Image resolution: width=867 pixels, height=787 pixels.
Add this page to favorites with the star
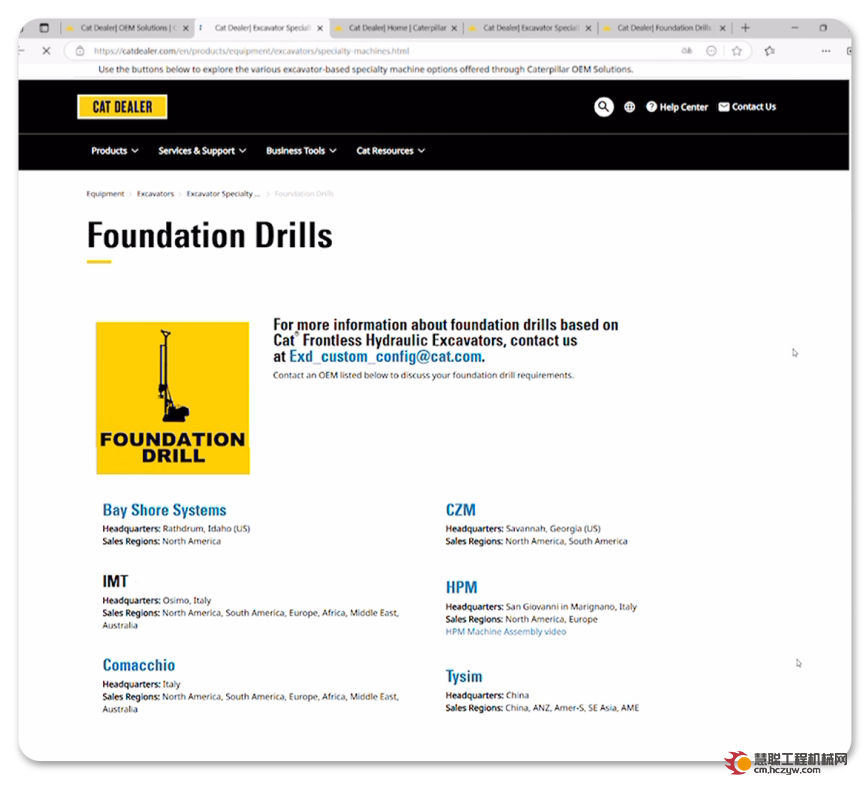click(x=737, y=51)
